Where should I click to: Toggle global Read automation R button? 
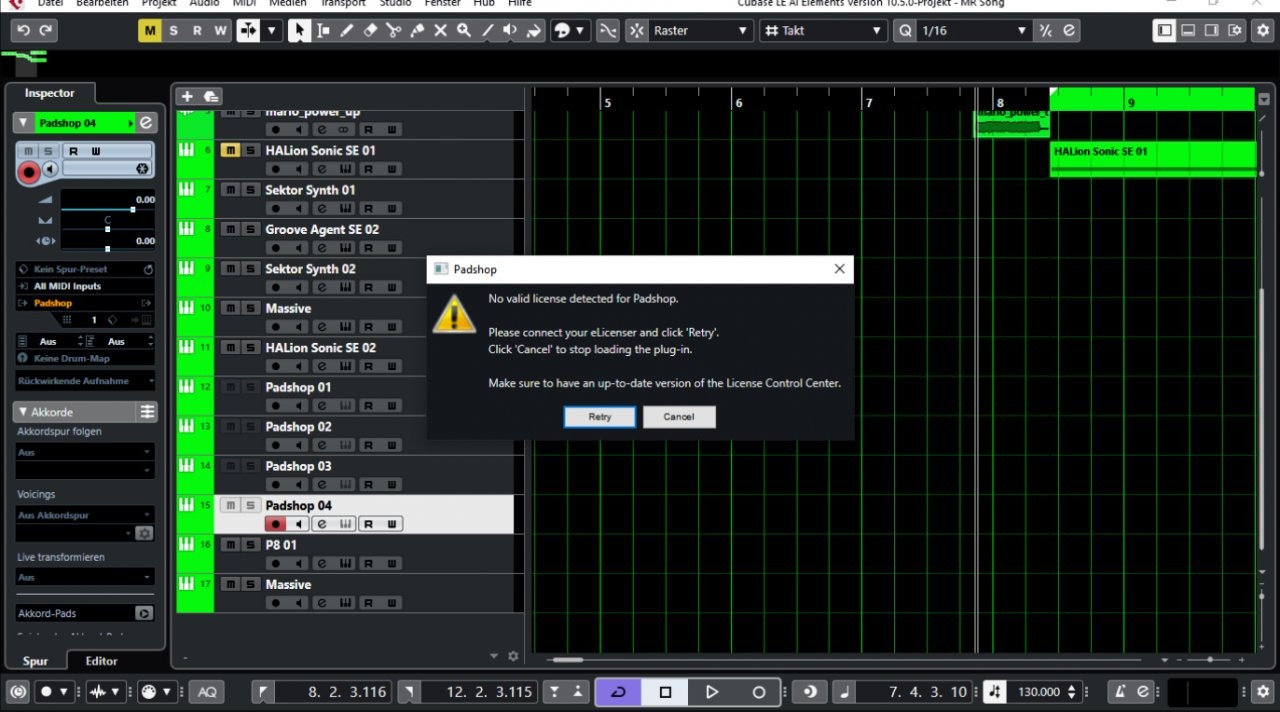pos(197,31)
